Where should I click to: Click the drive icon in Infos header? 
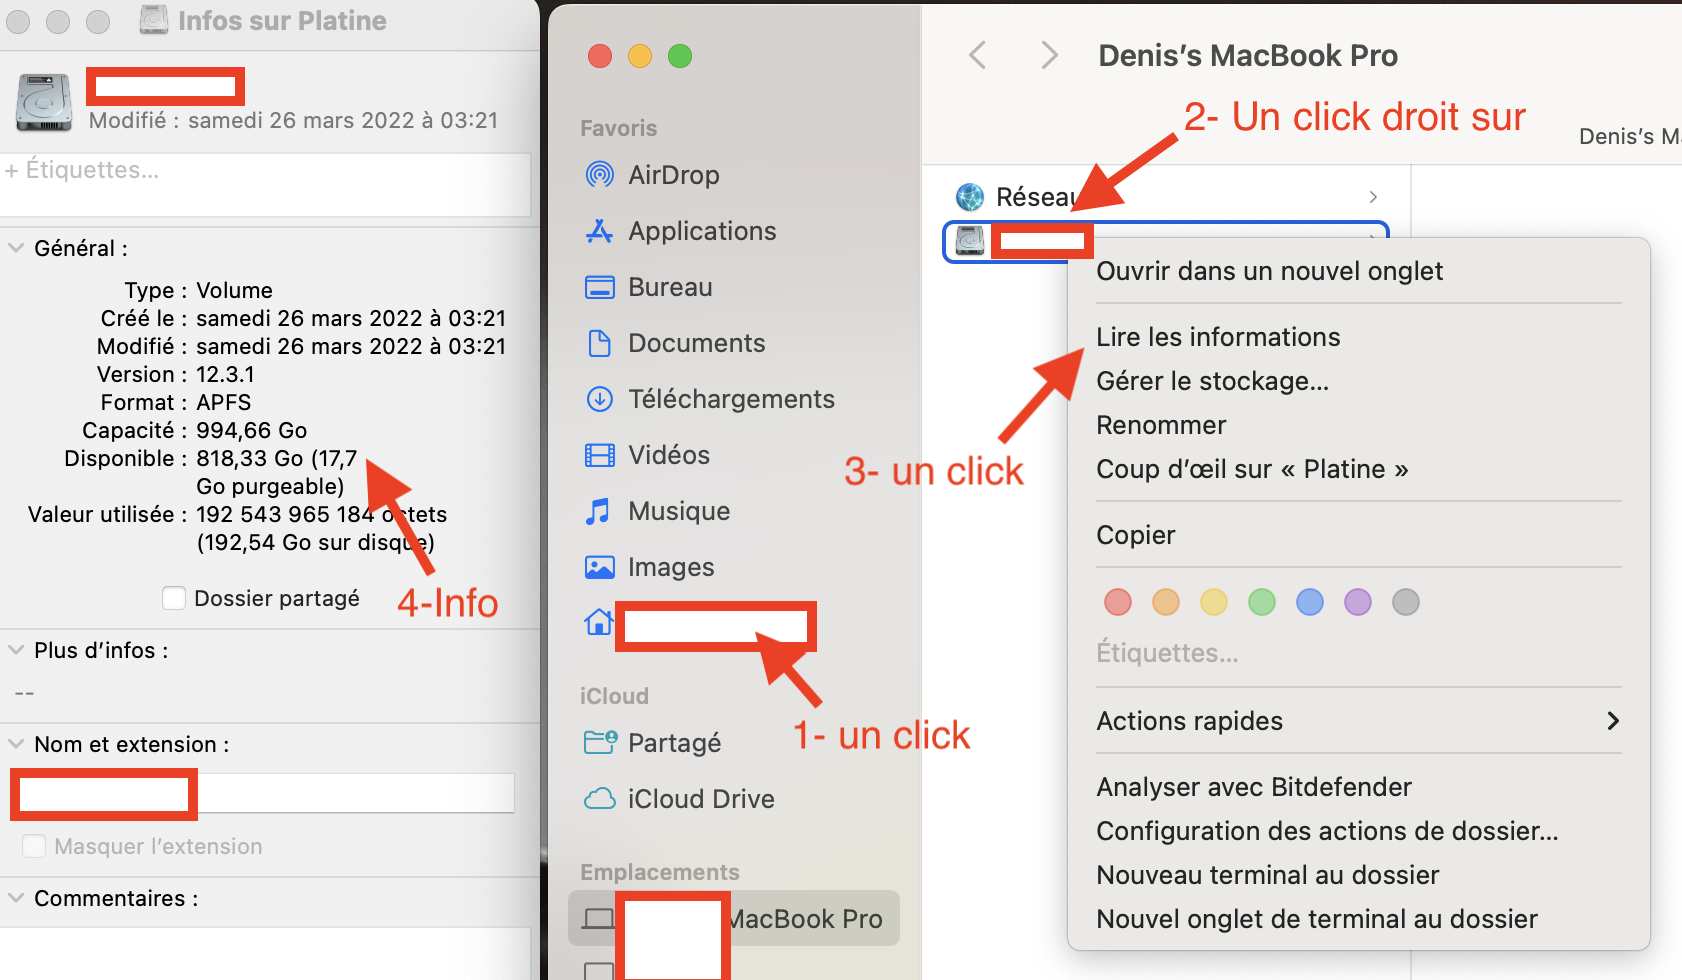44,102
